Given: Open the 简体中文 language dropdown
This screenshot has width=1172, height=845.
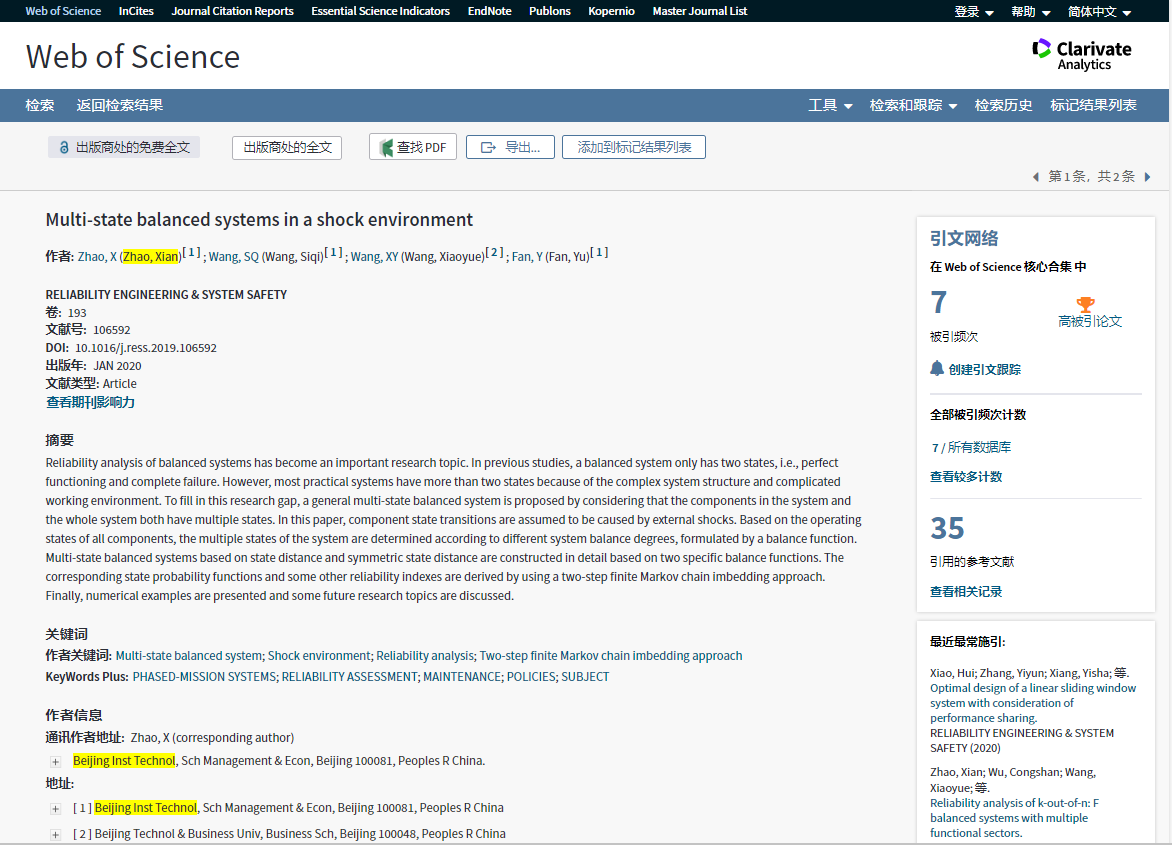Looking at the screenshot, I should 1099,12.
